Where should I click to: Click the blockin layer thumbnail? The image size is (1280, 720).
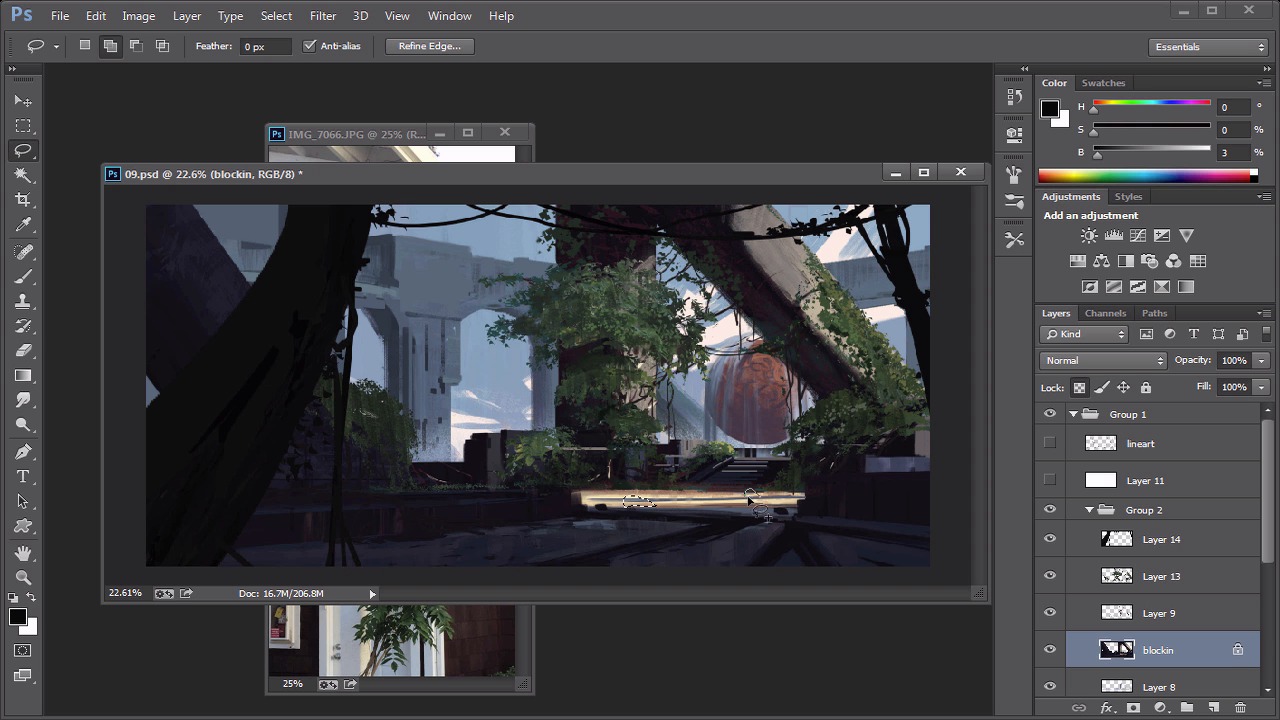(x=1117, y=650)
